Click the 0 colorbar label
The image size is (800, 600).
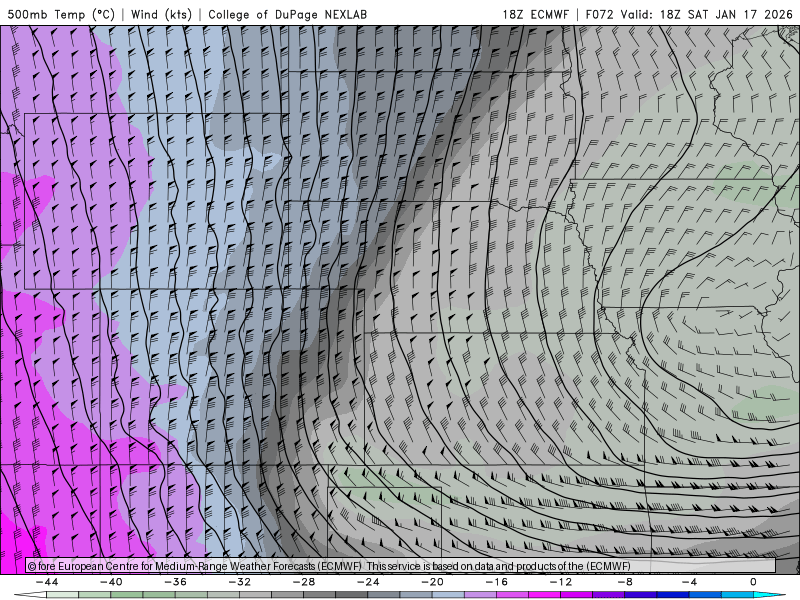click(754, 582)
